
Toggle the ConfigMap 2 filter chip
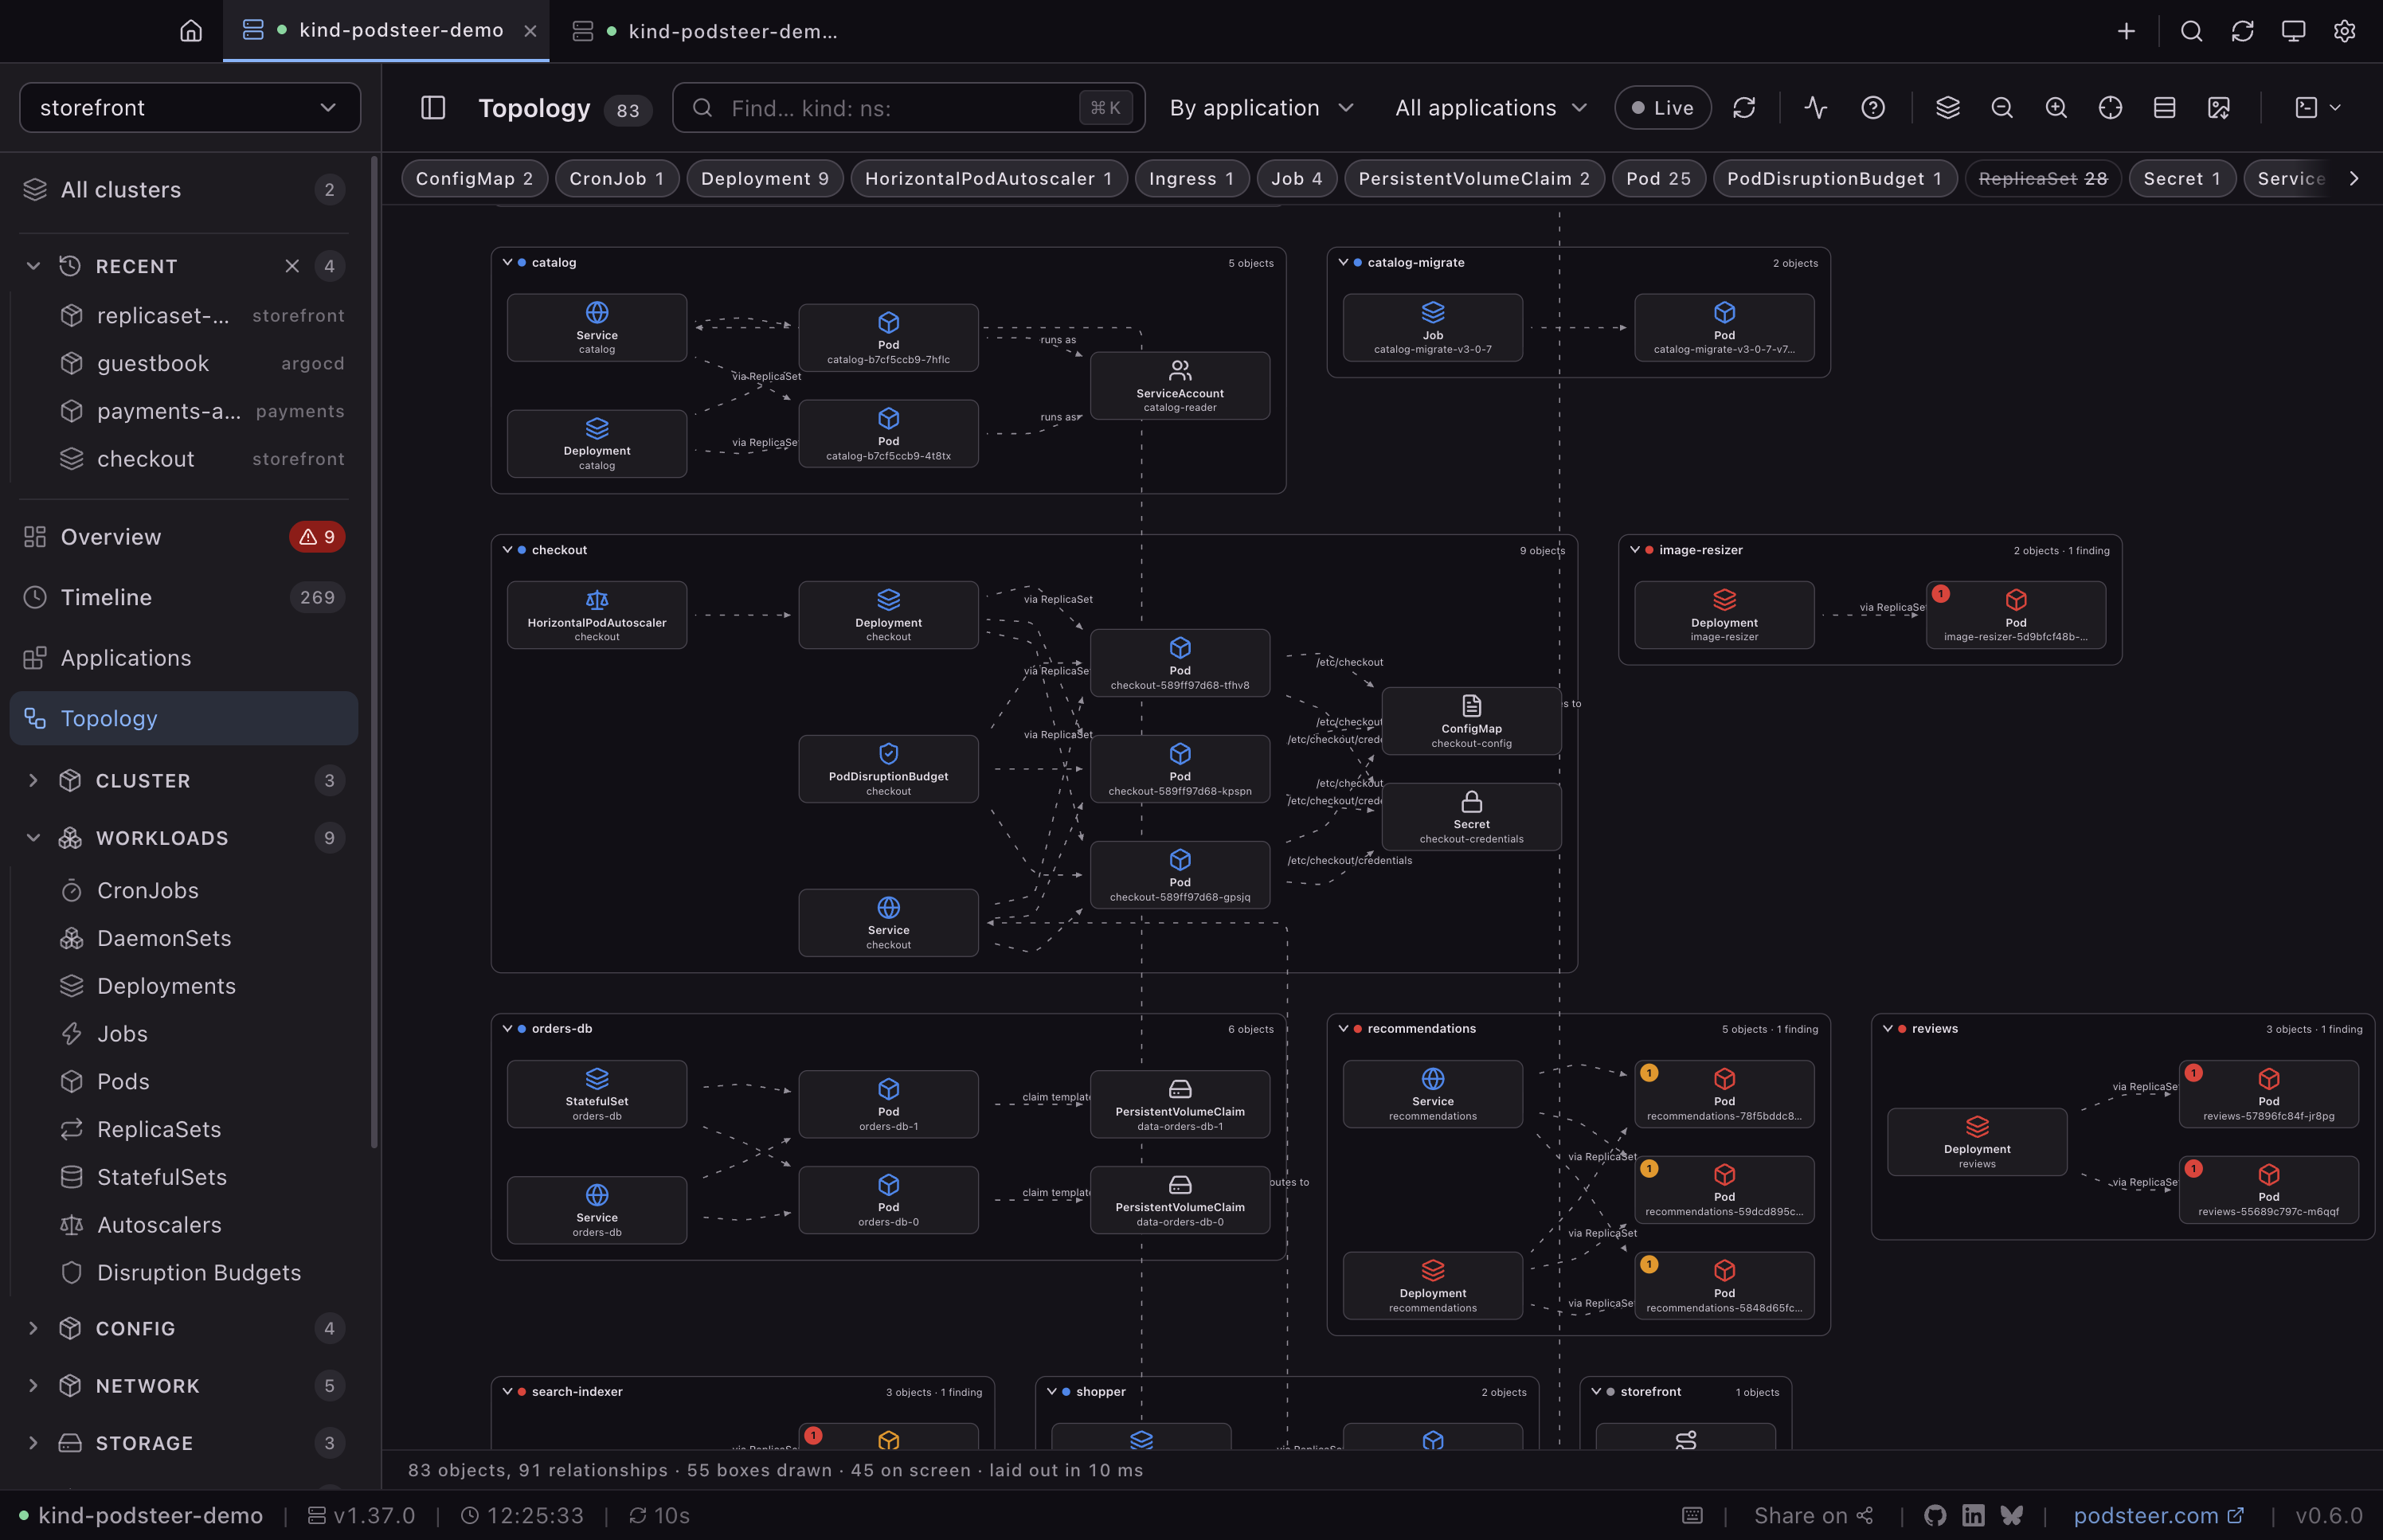[474, 178]
